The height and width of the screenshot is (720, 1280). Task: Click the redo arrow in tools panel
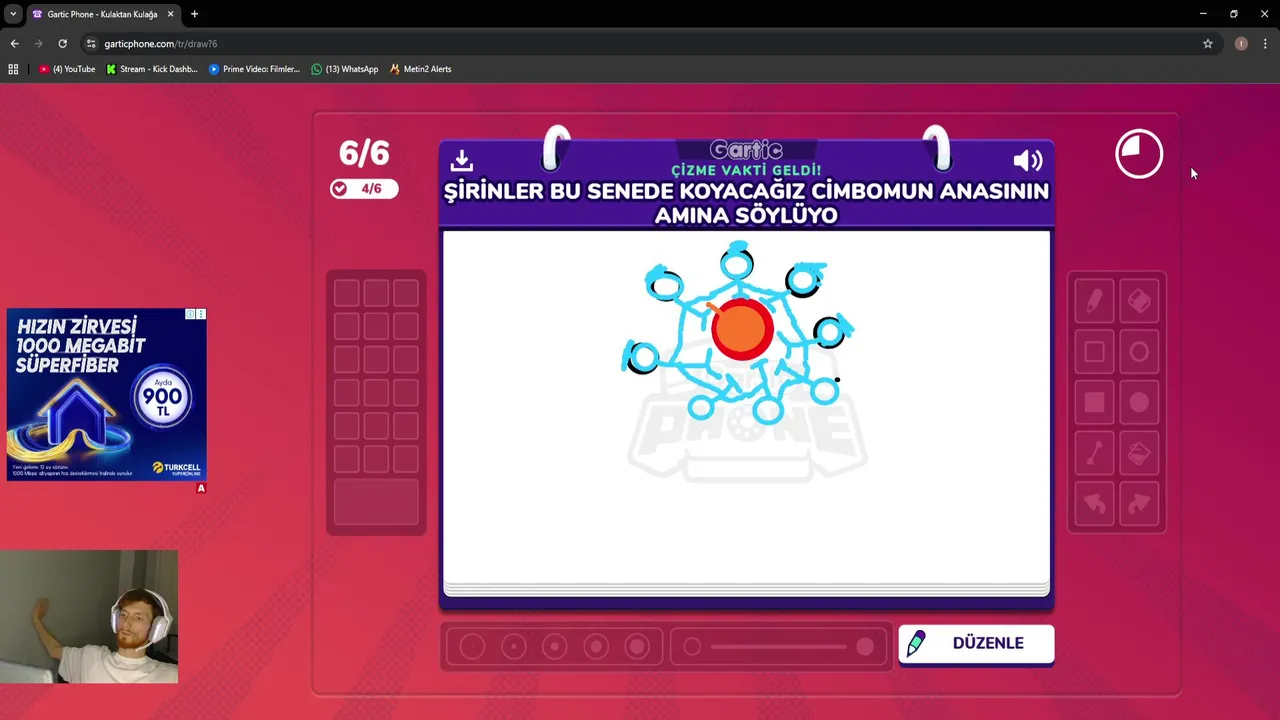pyautogui.click(x=1139, y=505)
